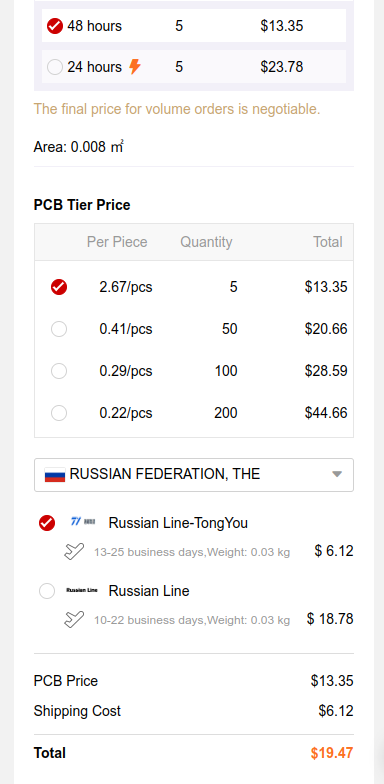Select Russian Line-TongYou shipping method

point(47,523)
